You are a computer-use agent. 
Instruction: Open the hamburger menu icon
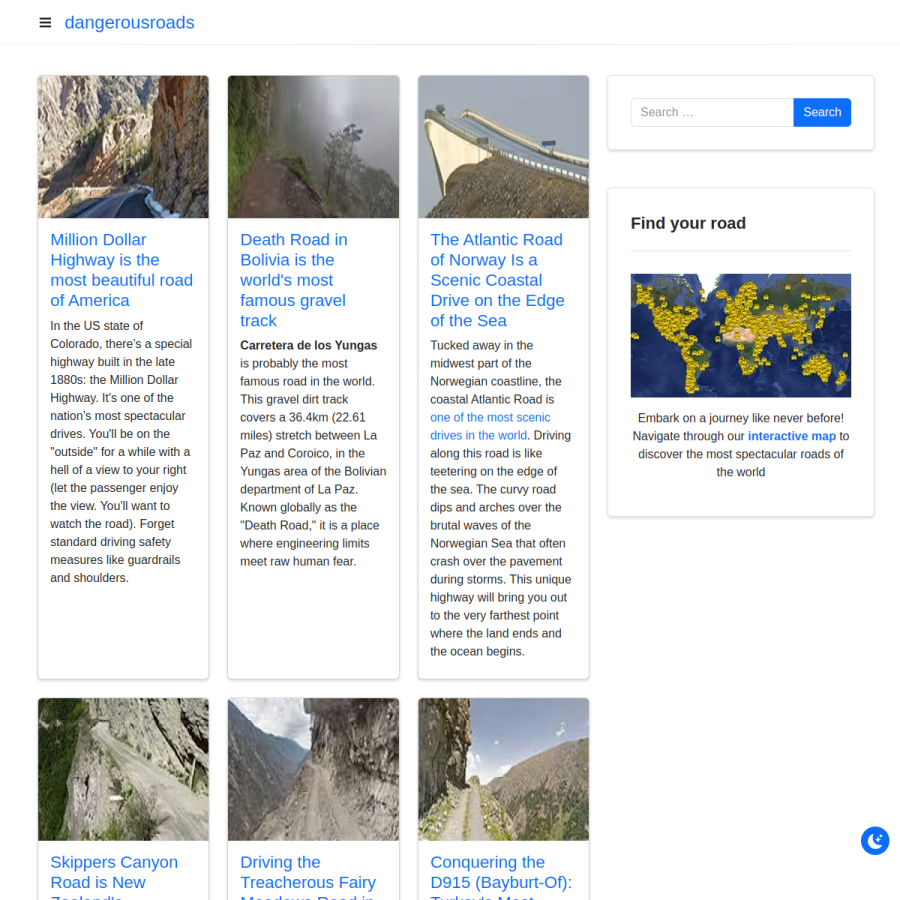45,22
